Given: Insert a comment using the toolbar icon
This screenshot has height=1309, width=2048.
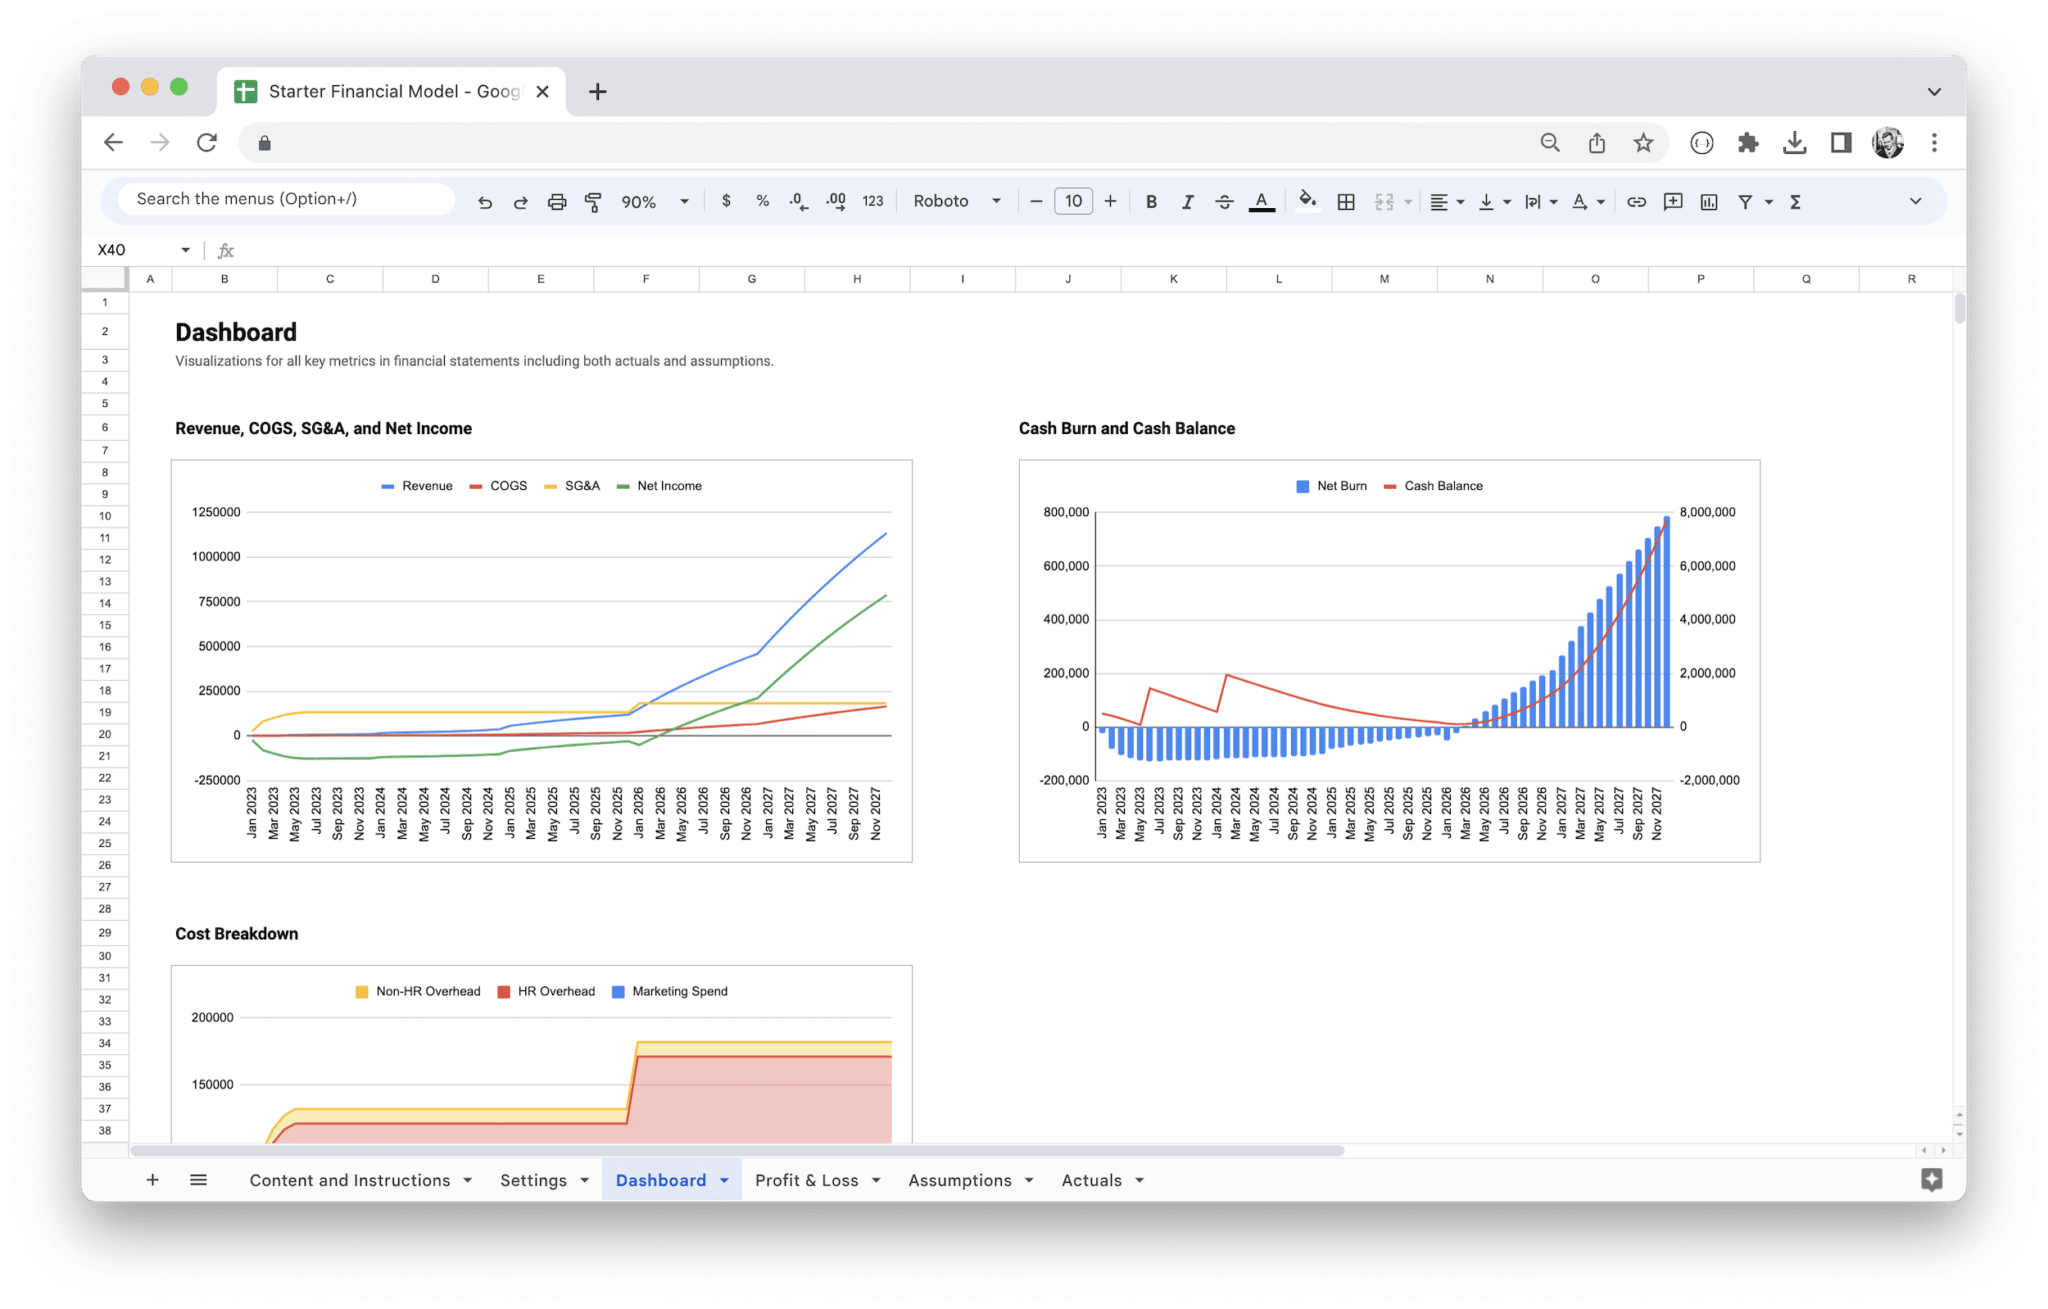Looking at the screenshot, I should pyautogui.click(x=1673, y=201).
